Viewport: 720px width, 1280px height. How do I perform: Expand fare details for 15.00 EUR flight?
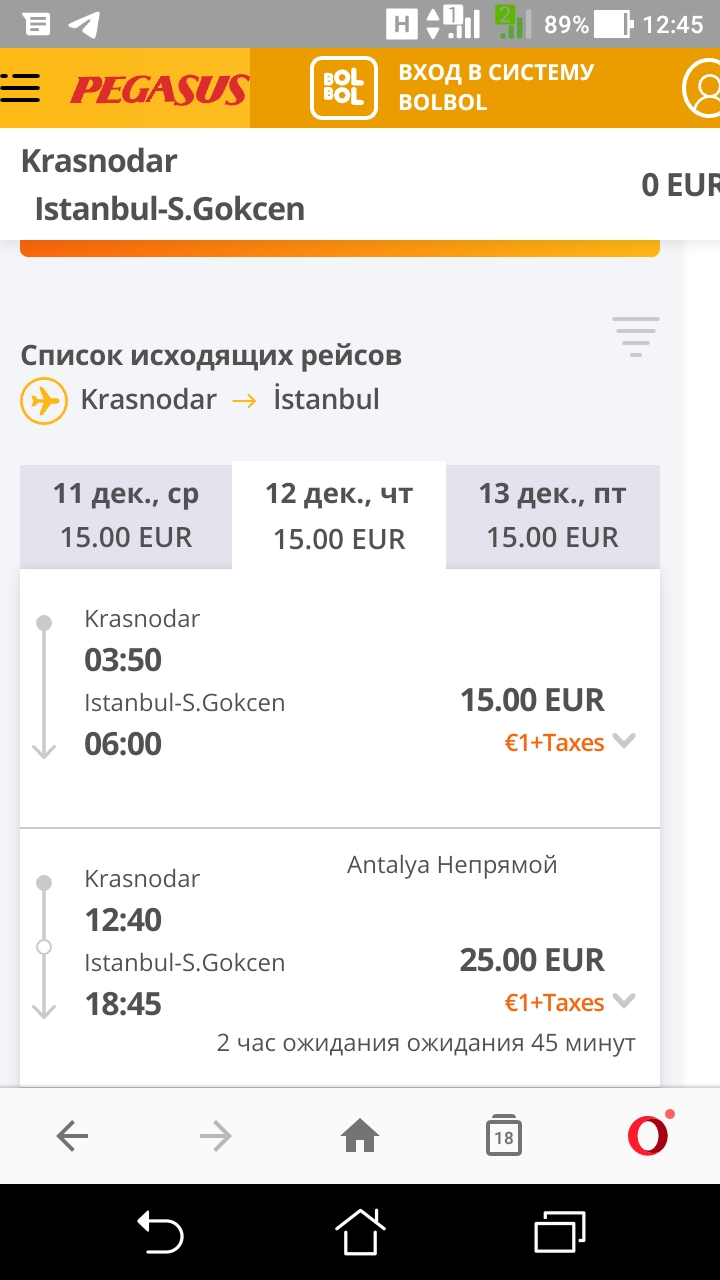click(x=625, y=741)
